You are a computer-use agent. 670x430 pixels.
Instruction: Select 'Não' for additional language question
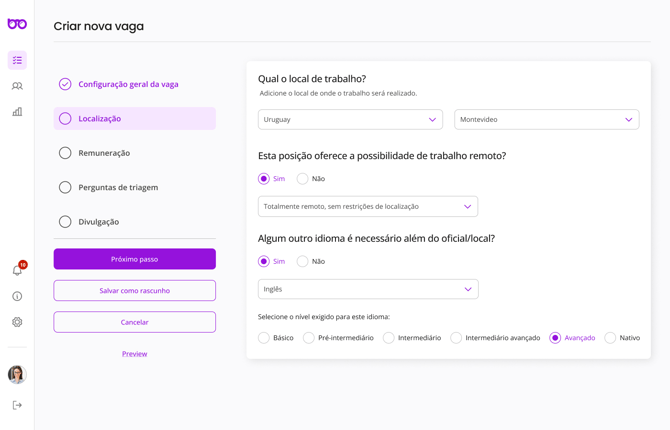(x=303, y=262)
